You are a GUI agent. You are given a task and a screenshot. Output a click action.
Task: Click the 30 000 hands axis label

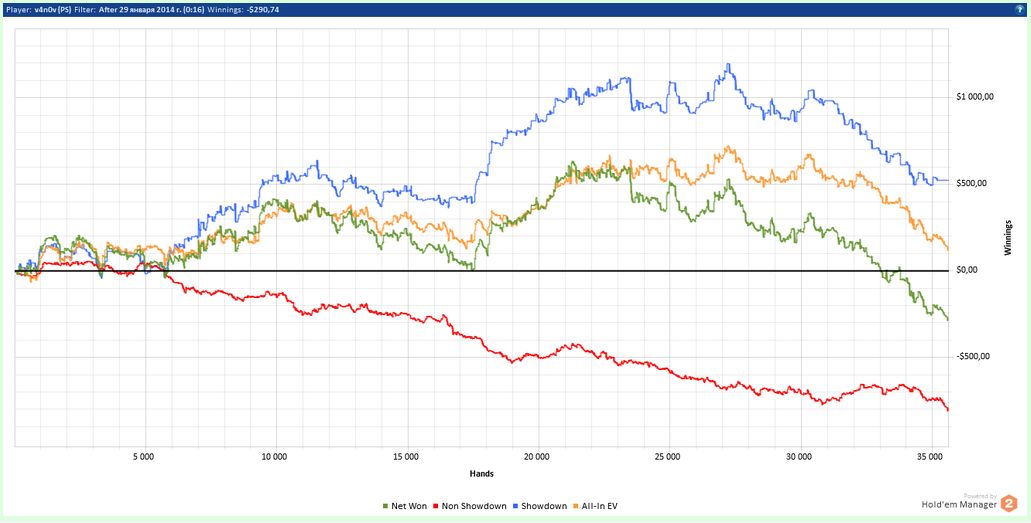(800, 457)
